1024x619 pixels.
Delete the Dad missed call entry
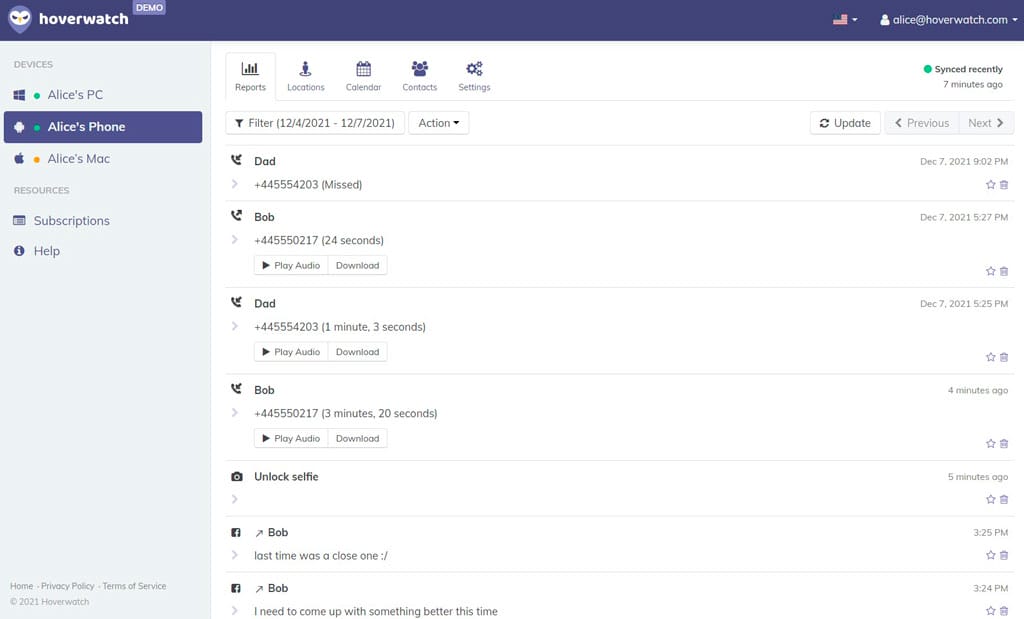[x=1004, y=185]
